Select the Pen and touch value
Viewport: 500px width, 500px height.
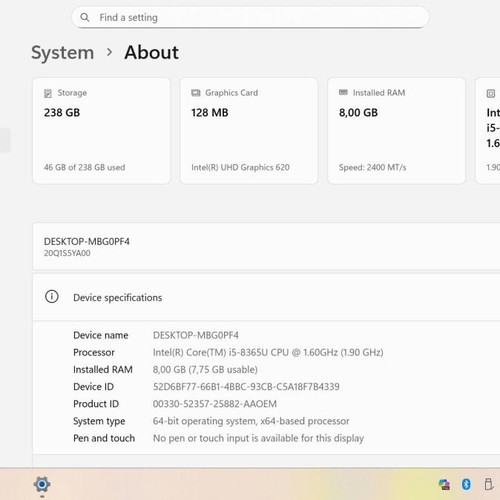[258, 438]
